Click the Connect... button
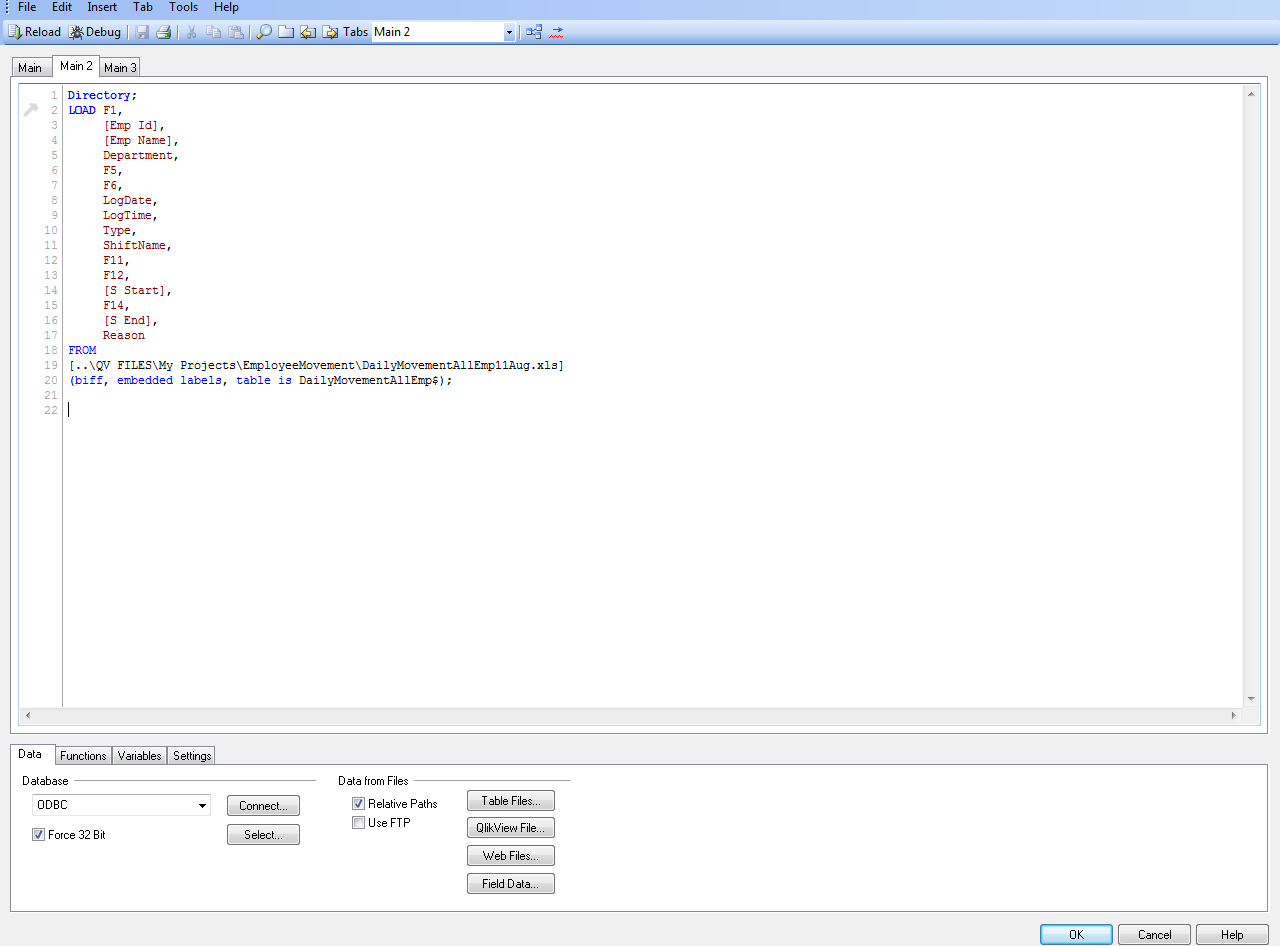The width and height of the screenshot is (1280, 946). (263, 806)
